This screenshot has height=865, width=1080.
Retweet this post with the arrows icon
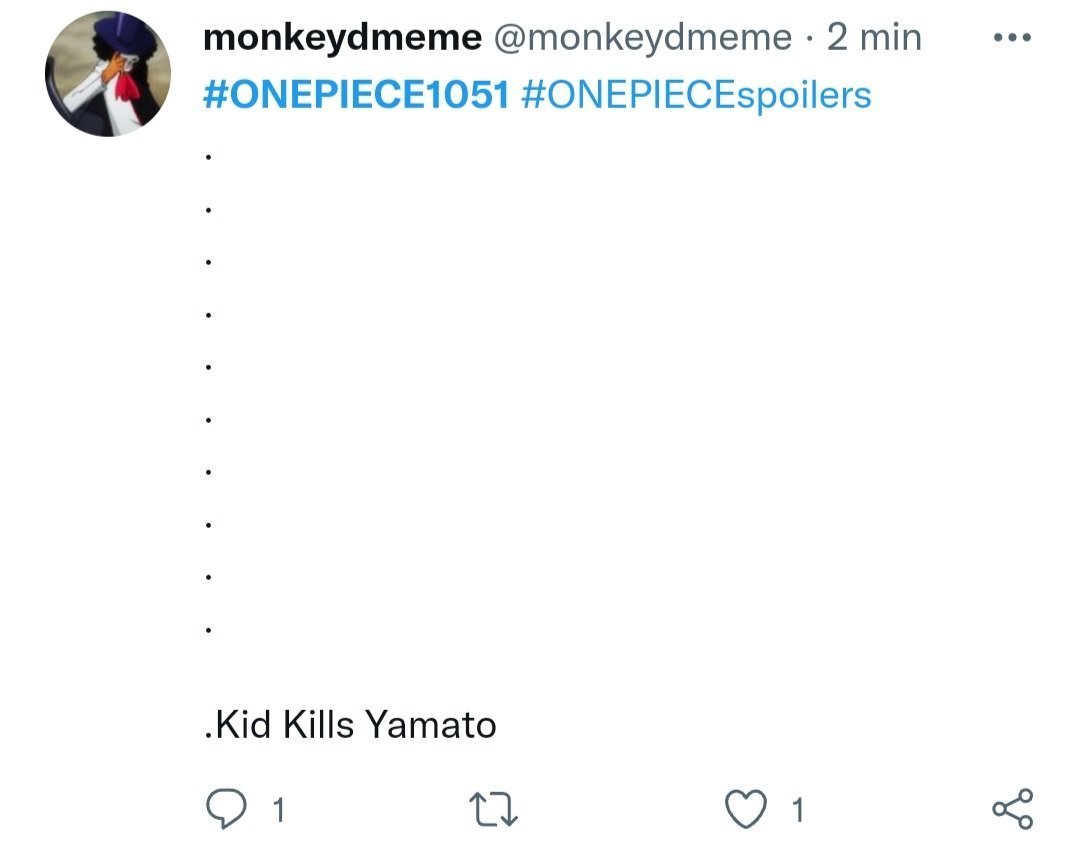(492, 809)
